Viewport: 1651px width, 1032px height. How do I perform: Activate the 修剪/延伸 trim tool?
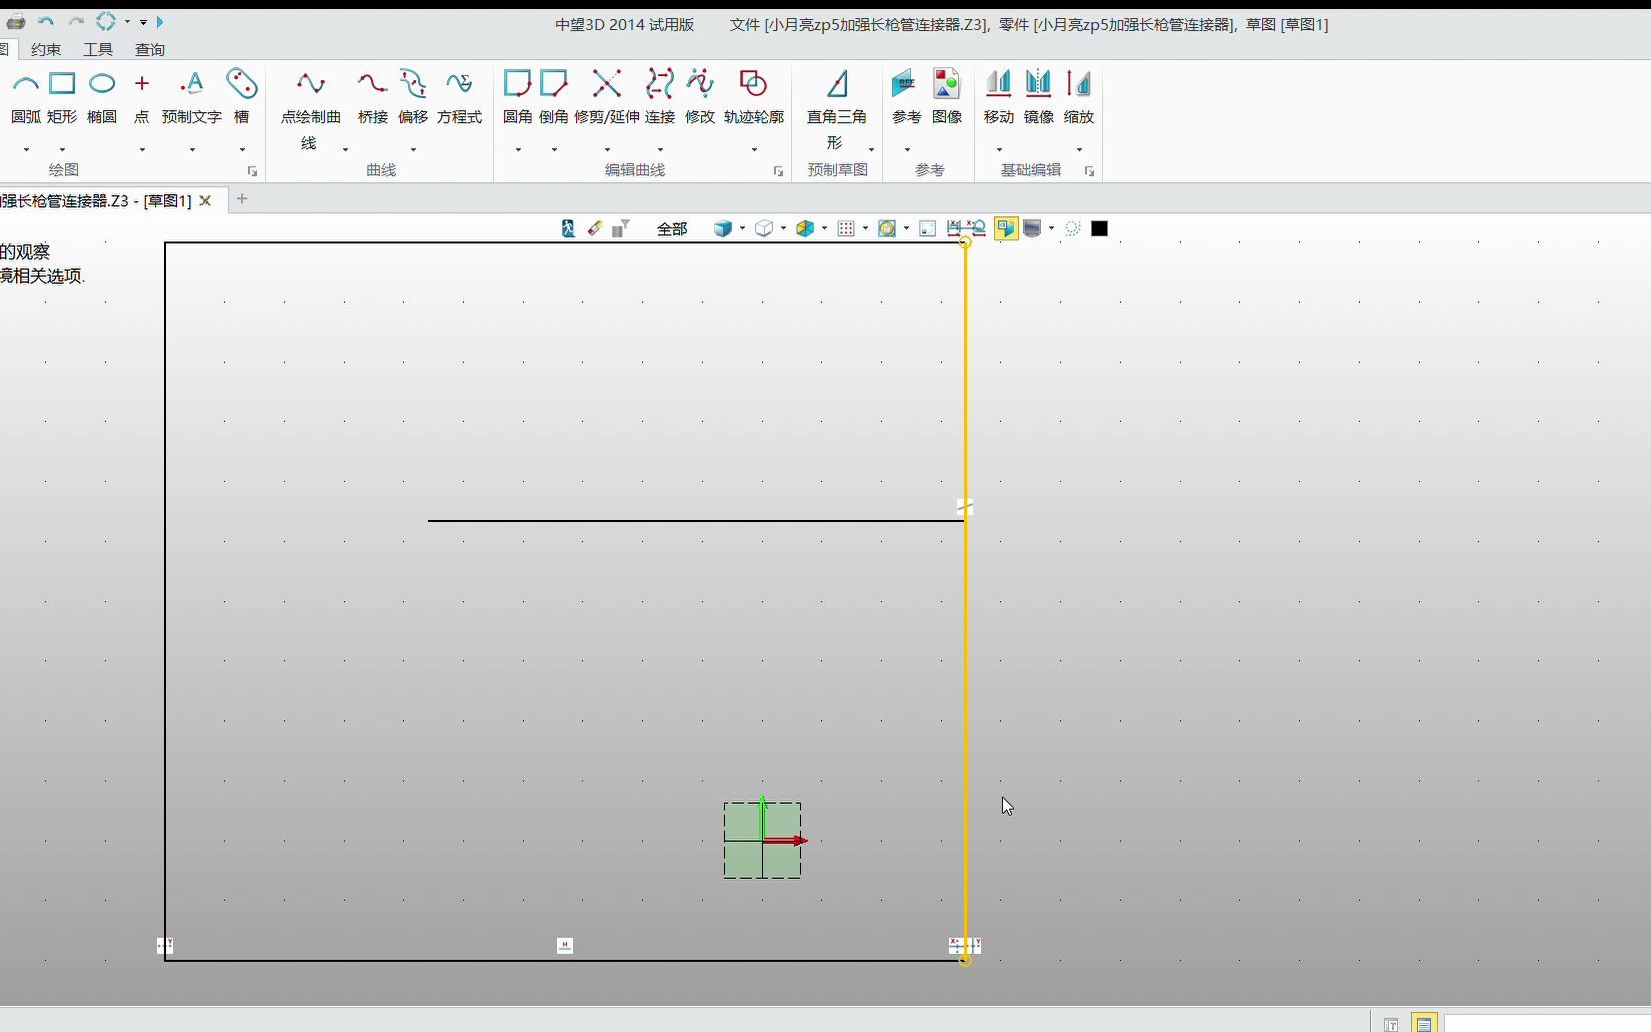[x=607, y=97]
